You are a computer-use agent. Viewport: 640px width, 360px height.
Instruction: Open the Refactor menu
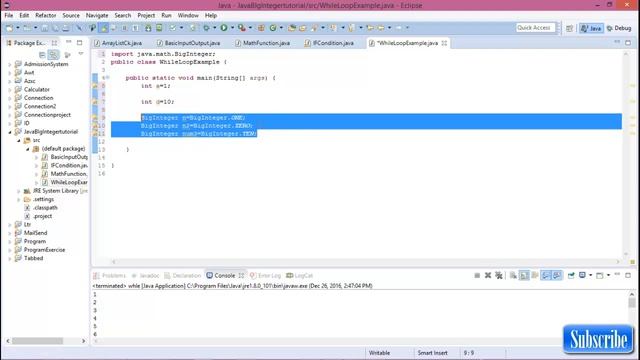click(46, 16)
